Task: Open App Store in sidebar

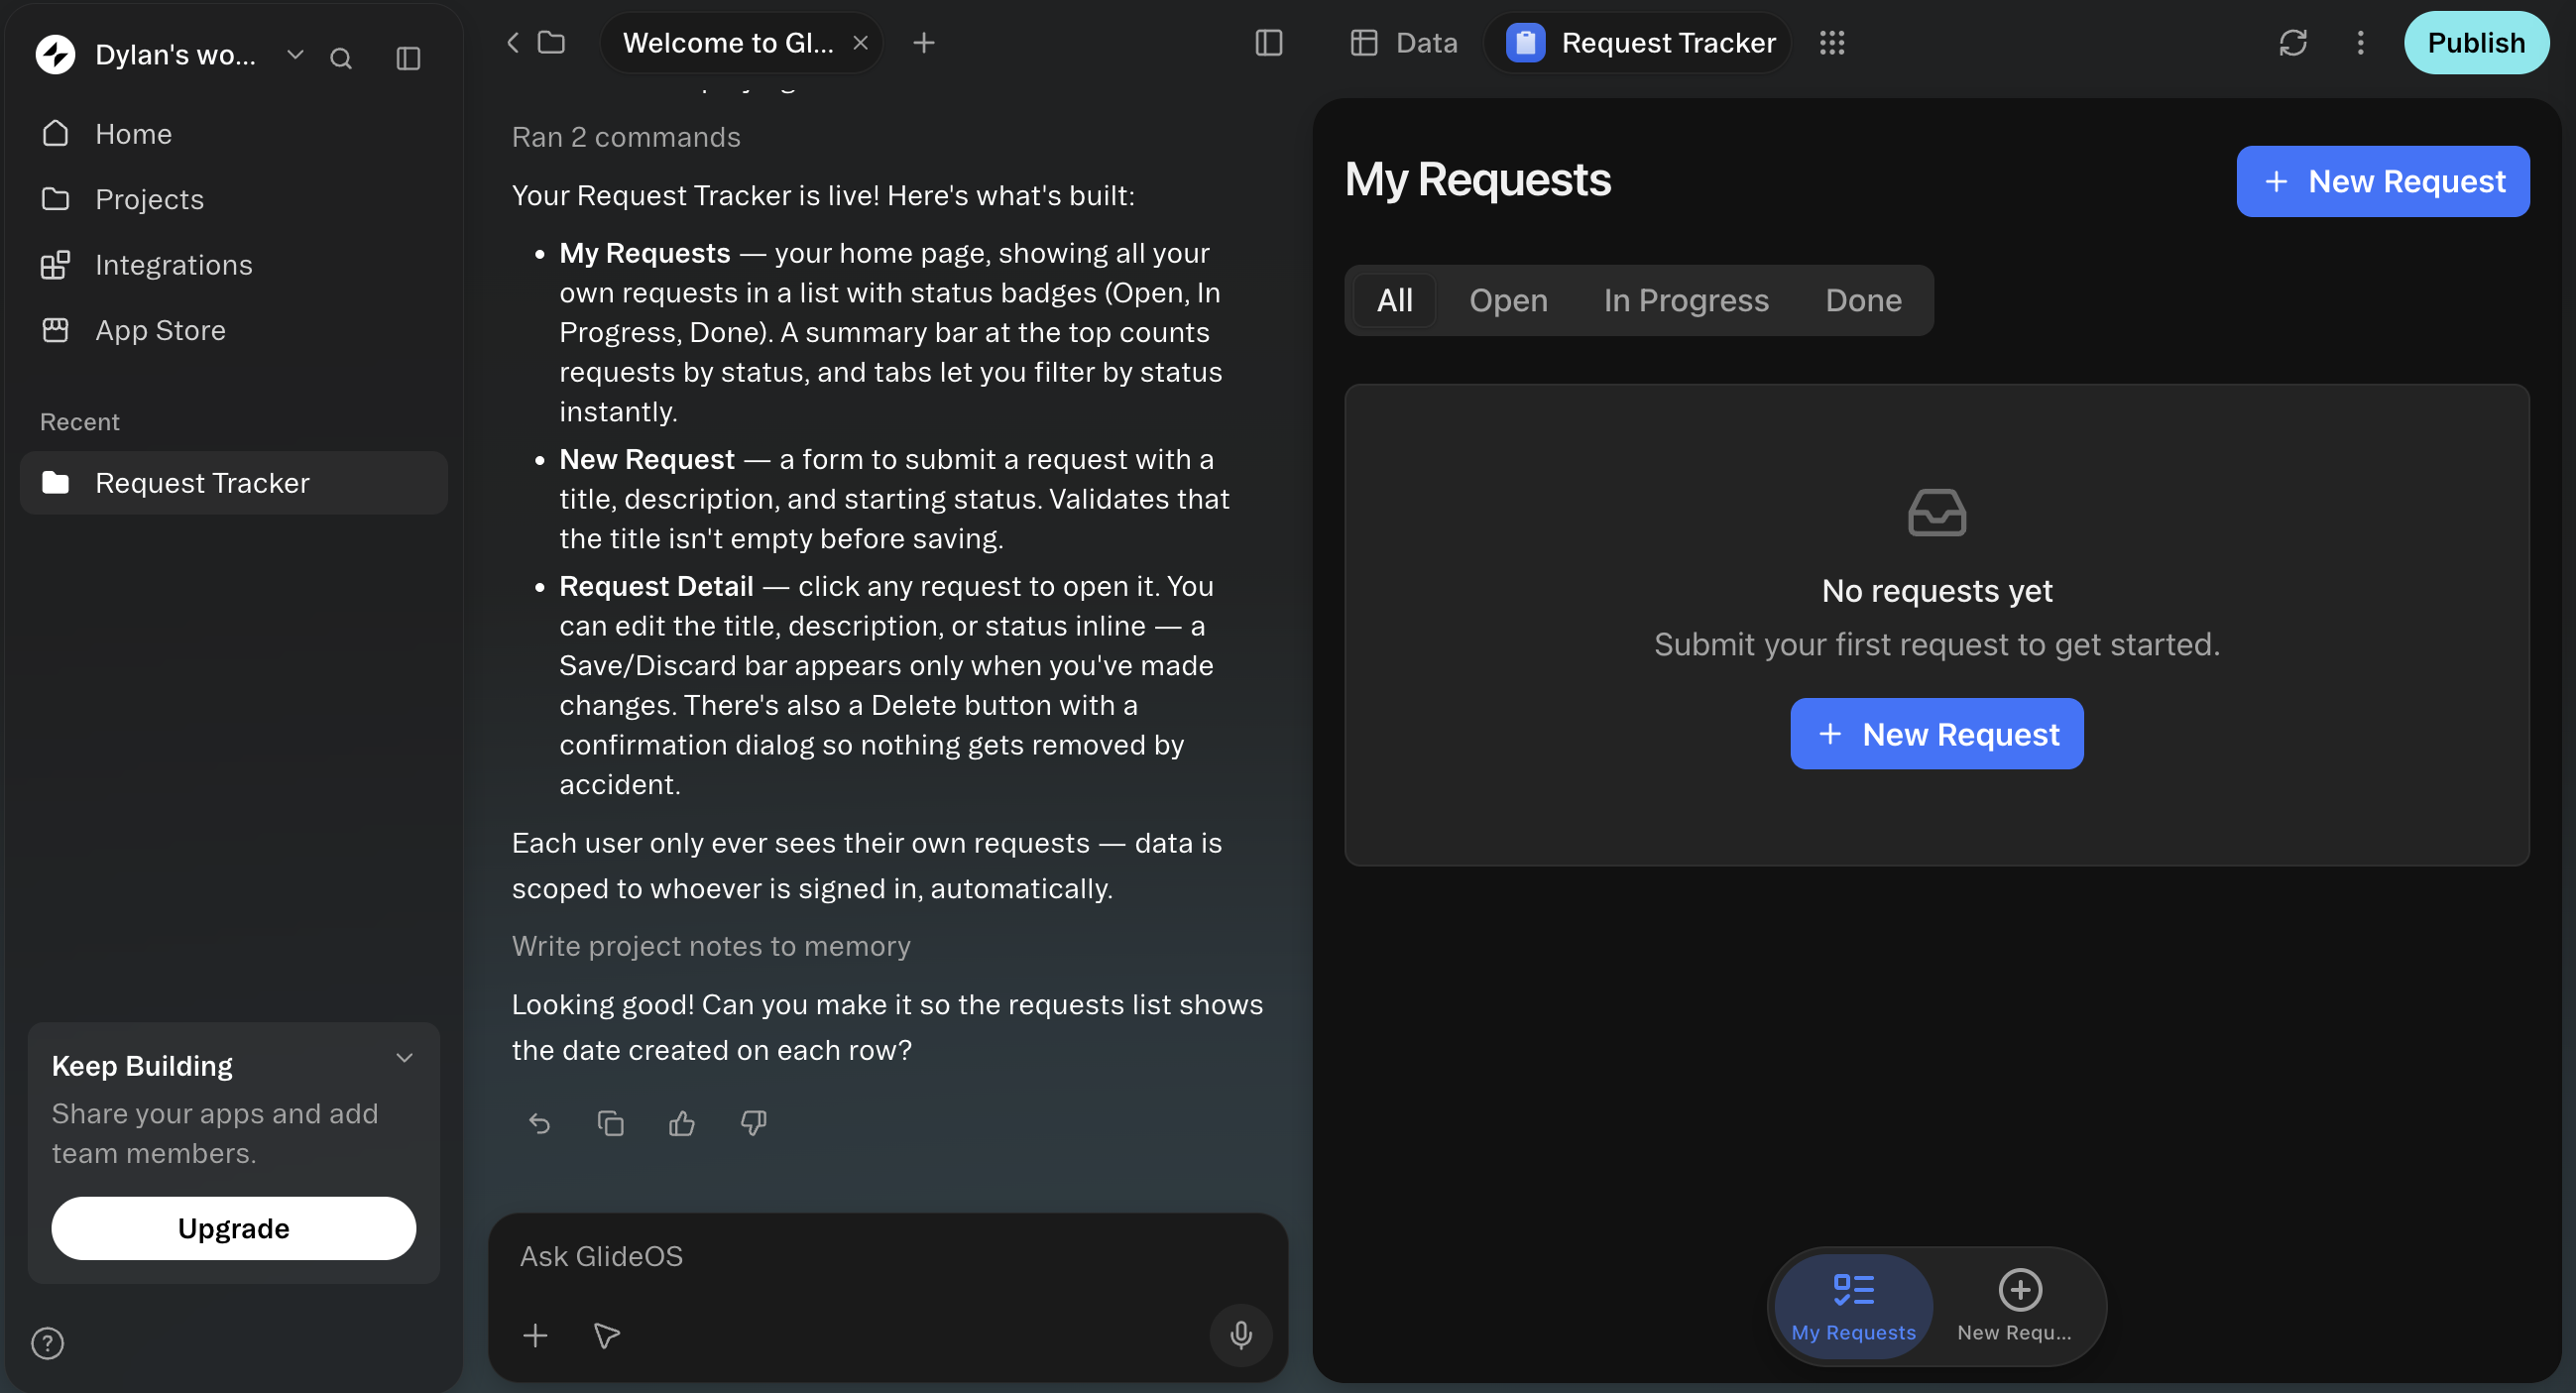Action: 233,330
